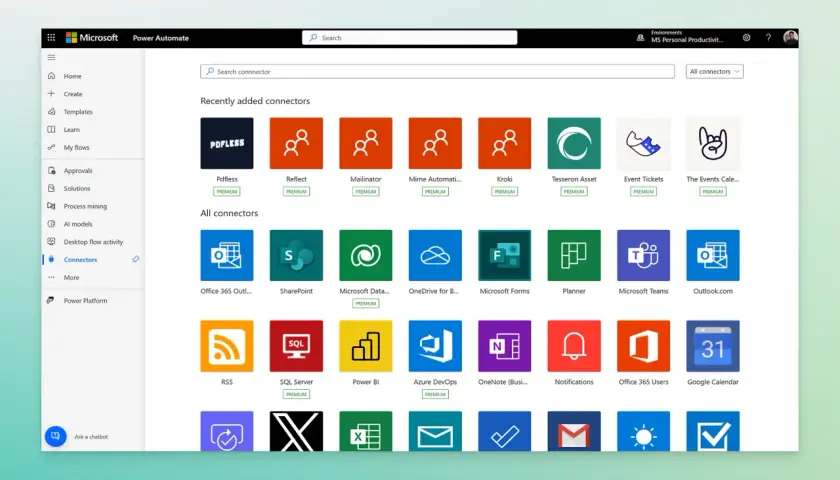Select the OneNote (Business) connector
Image resolution: width=840 pixels, height=480 pixels.
tap(504, 346)
